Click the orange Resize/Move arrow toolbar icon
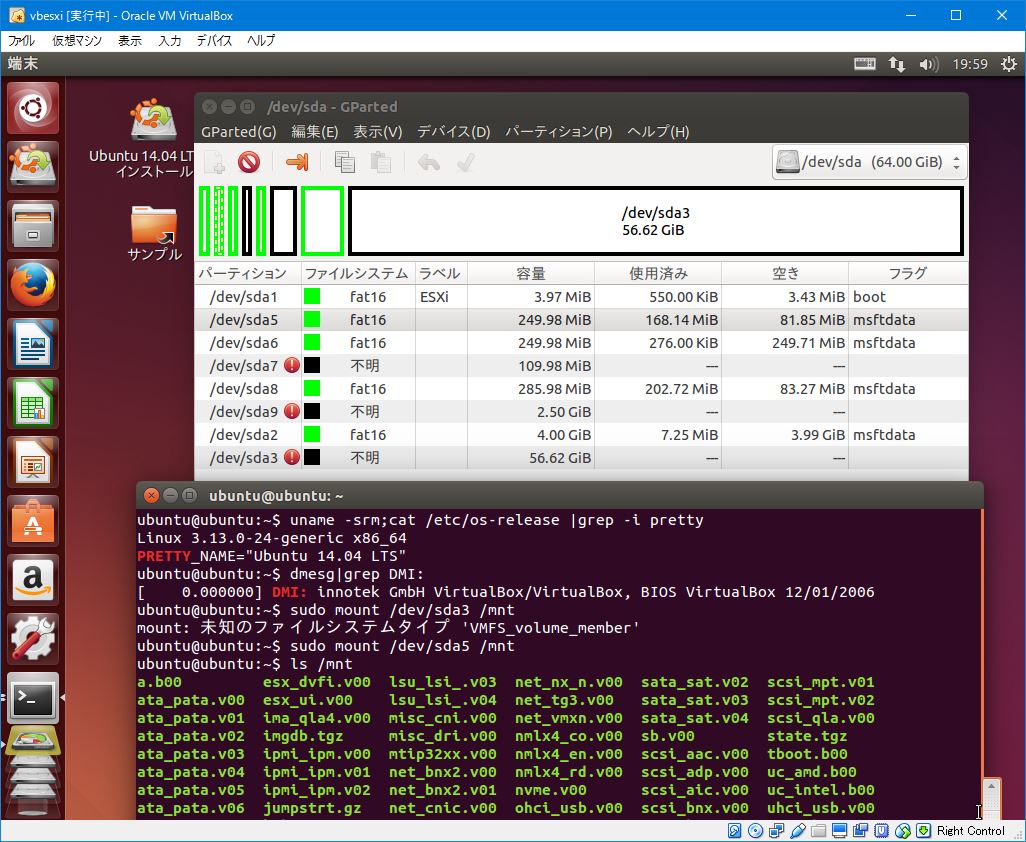The height and width of the screenshot is (842, 1026). (297, 162)
